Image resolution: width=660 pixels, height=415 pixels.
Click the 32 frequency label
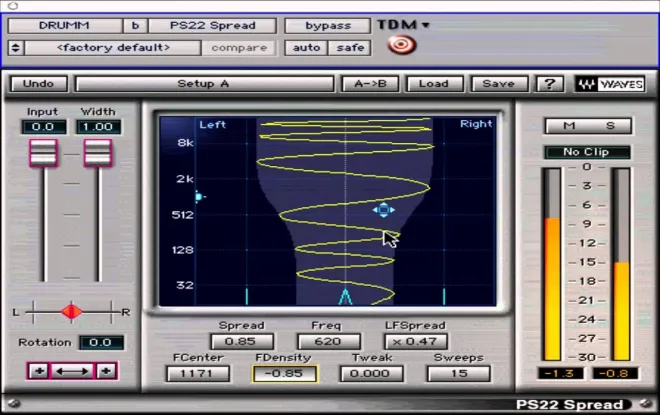[x=185, y=285]
